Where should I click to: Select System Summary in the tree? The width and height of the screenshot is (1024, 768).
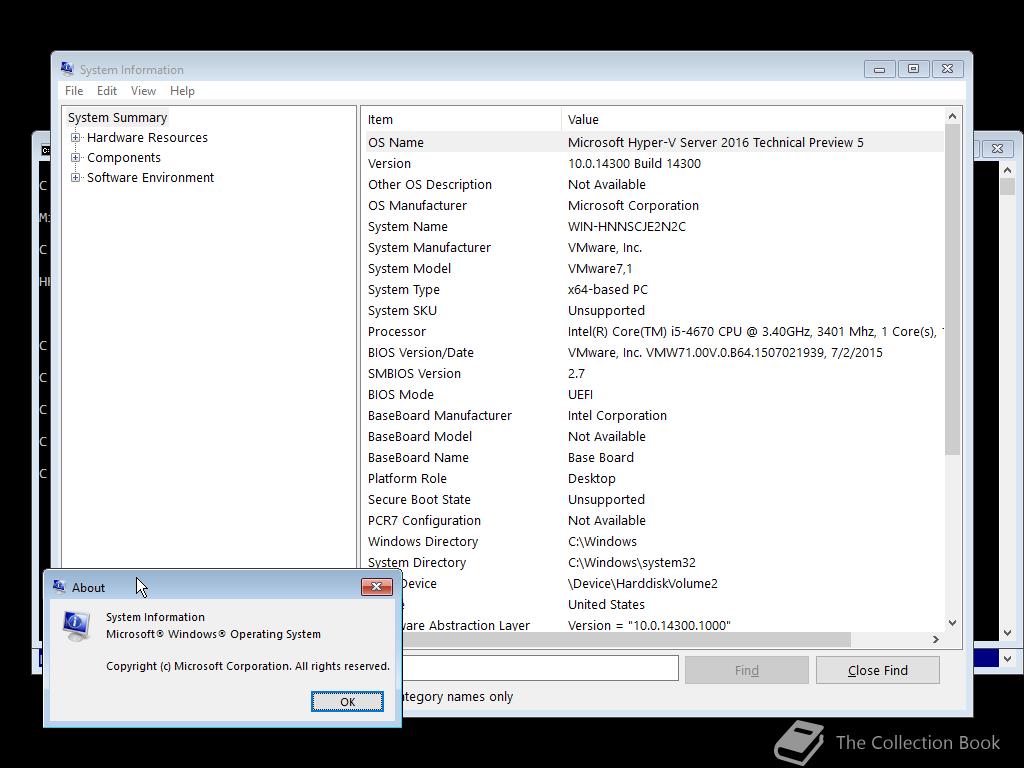pos(118,118)
